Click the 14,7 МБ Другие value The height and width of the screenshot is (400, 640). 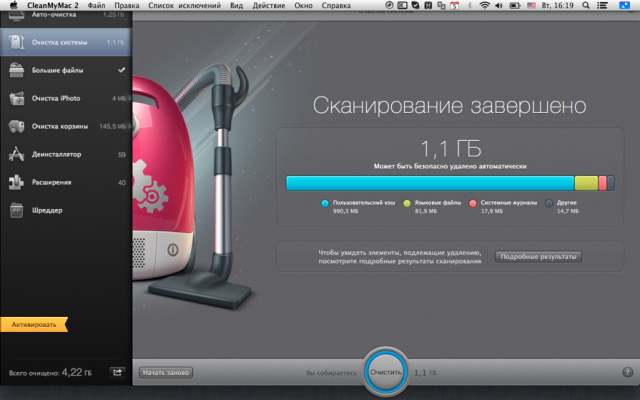[568, 211]
